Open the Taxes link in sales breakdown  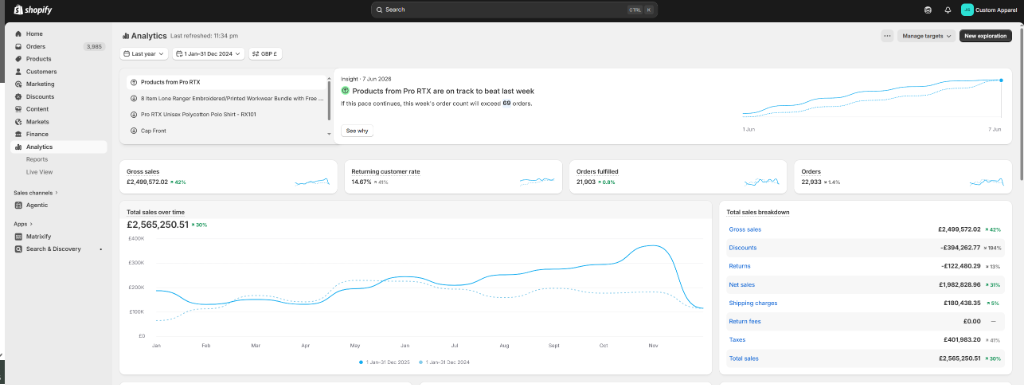737,339
